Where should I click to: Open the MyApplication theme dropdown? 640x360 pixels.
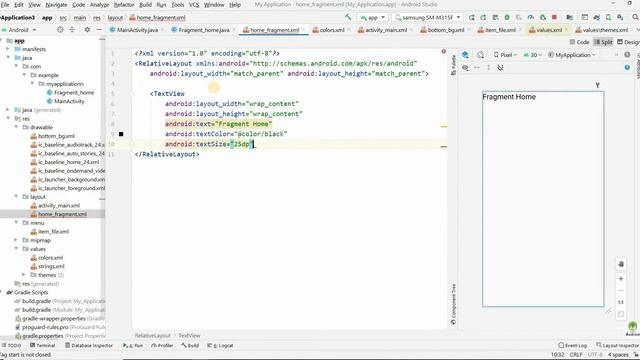(x=572, y=55)
